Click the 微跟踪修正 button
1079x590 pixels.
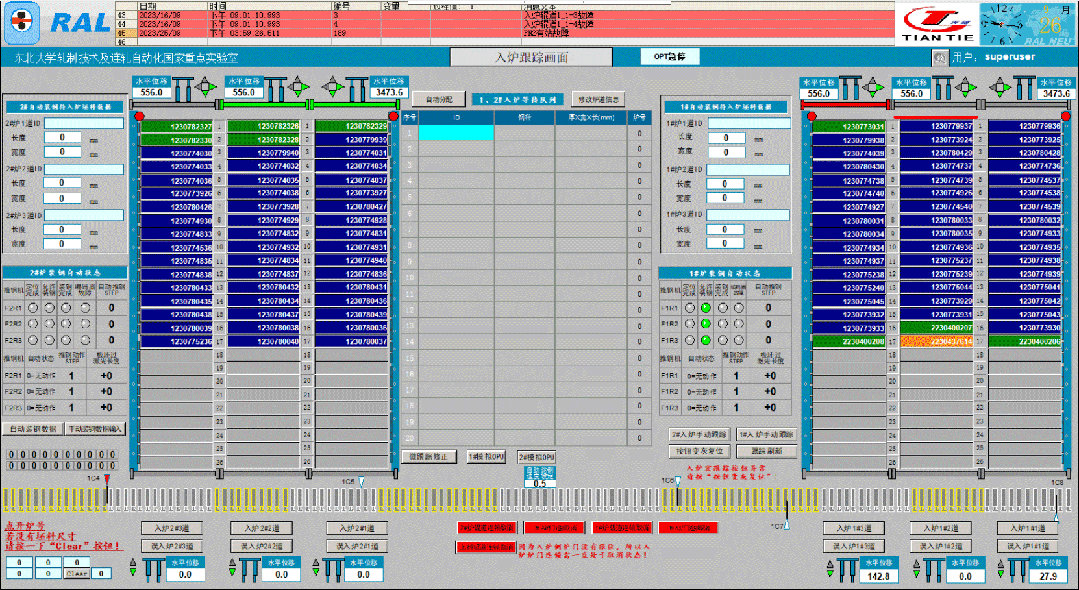[x=429, y=456]
